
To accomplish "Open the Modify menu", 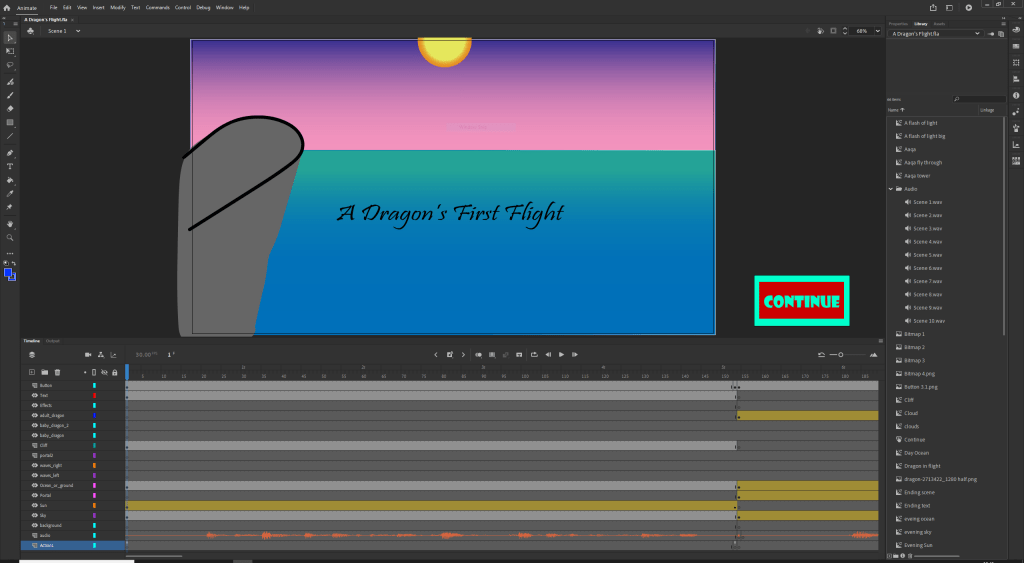I will click(x=118, y=7).
